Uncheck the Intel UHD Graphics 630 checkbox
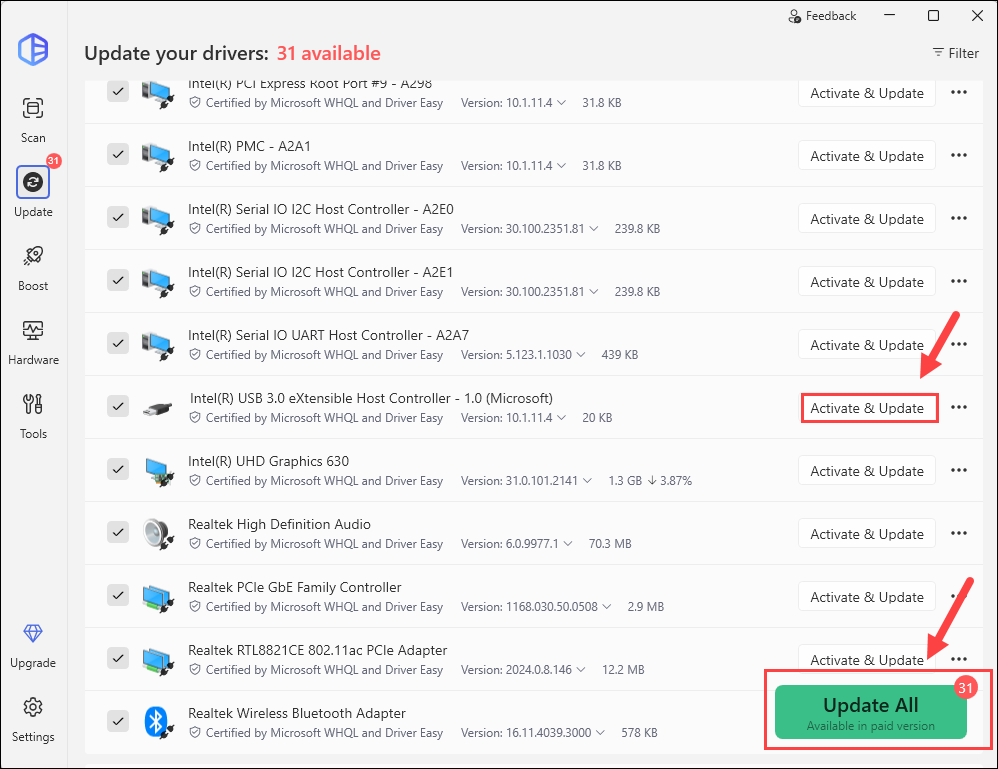This screenshot has height=769, width=998. coord(118,469)
